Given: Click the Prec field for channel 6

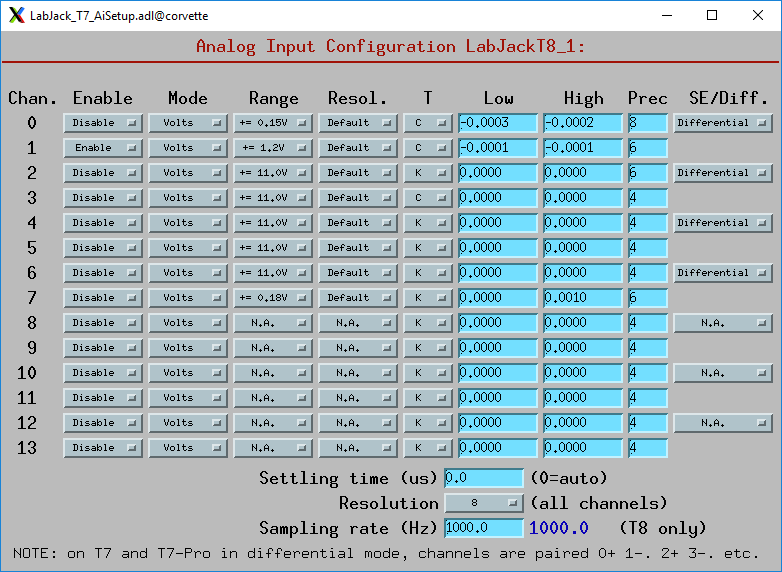Looking at the screenshot, I should (x=647, y=273).
